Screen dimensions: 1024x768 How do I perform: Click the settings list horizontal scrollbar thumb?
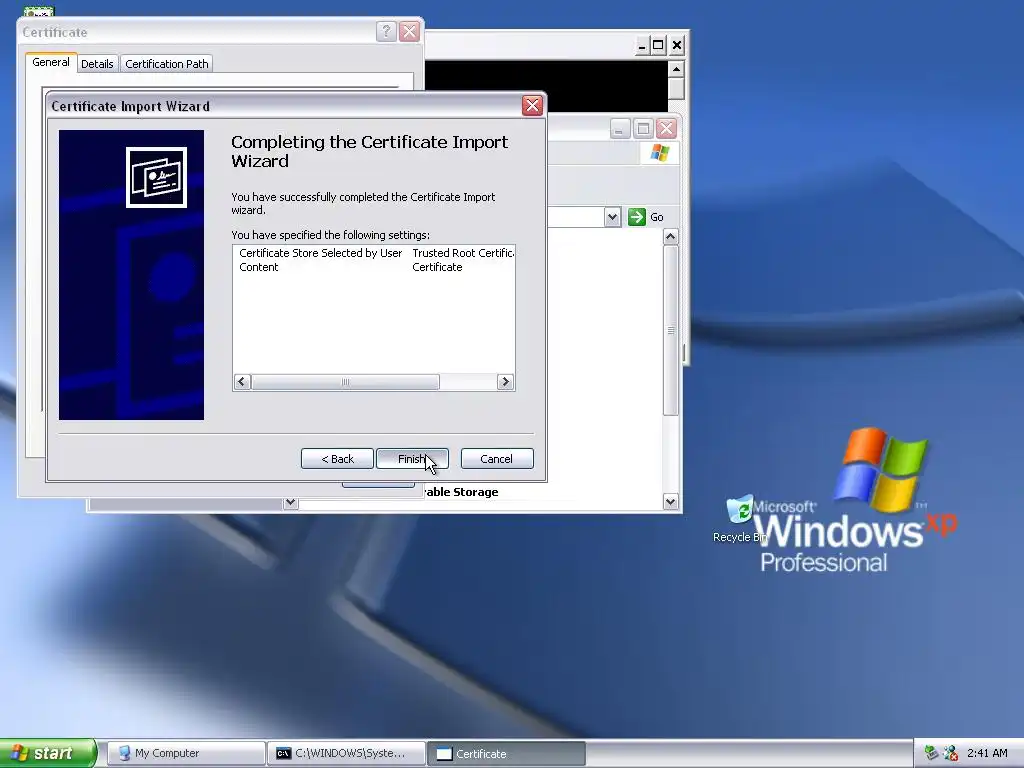(345, 382)
